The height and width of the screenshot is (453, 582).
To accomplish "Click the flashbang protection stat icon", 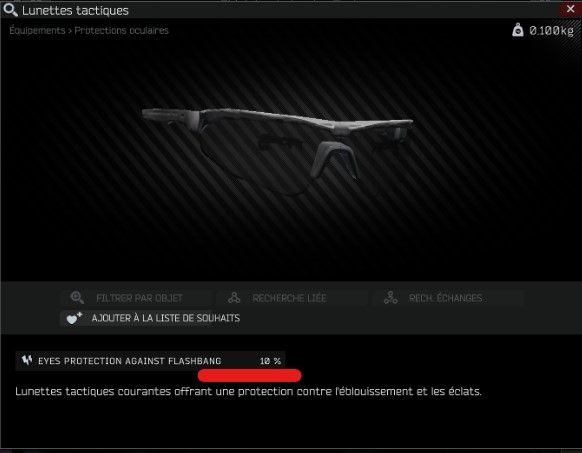I will (27, 360).
